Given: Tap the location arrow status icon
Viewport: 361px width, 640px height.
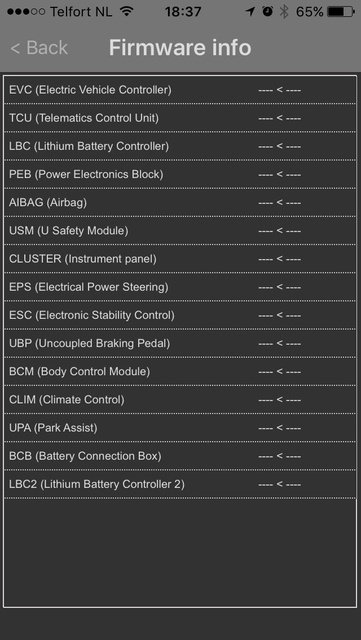Looking at the screenshot, I should [x=250, y=11].
